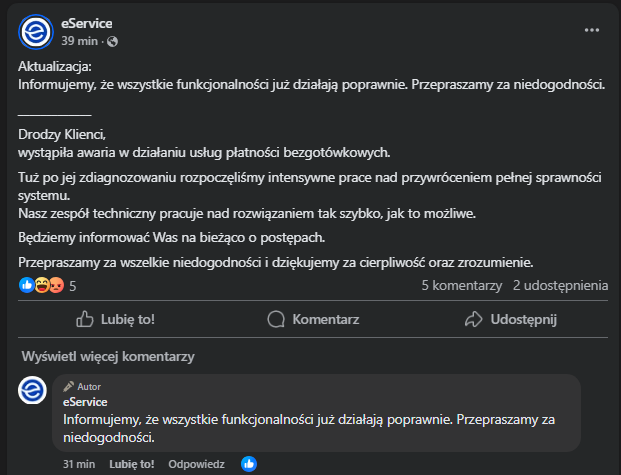Click the Komentarz comment button

(313, 319)
